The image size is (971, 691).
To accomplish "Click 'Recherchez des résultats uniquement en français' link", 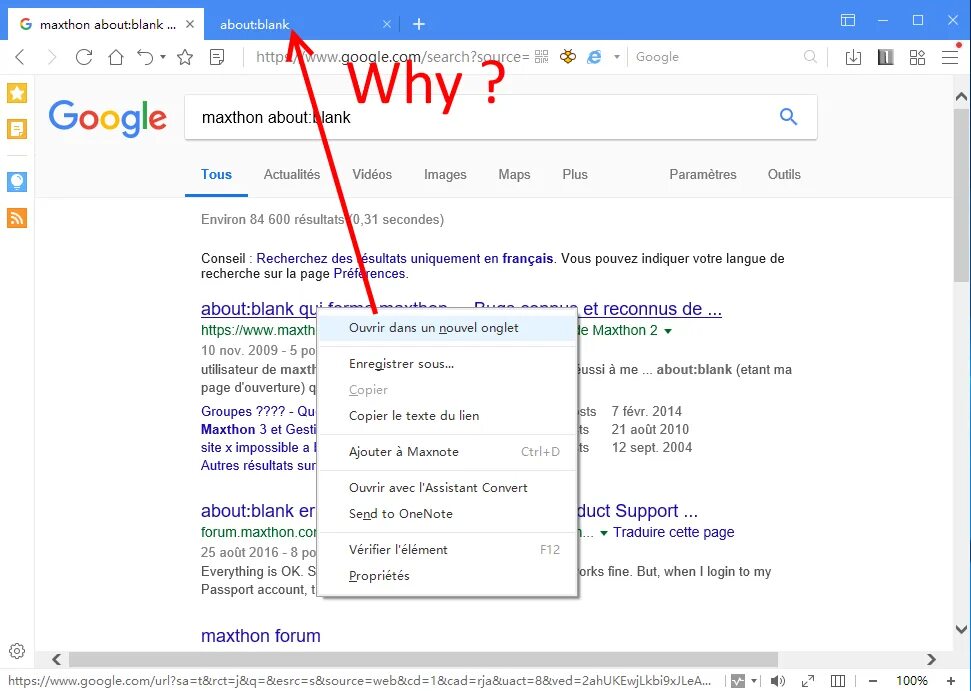I will pos(404,258).
